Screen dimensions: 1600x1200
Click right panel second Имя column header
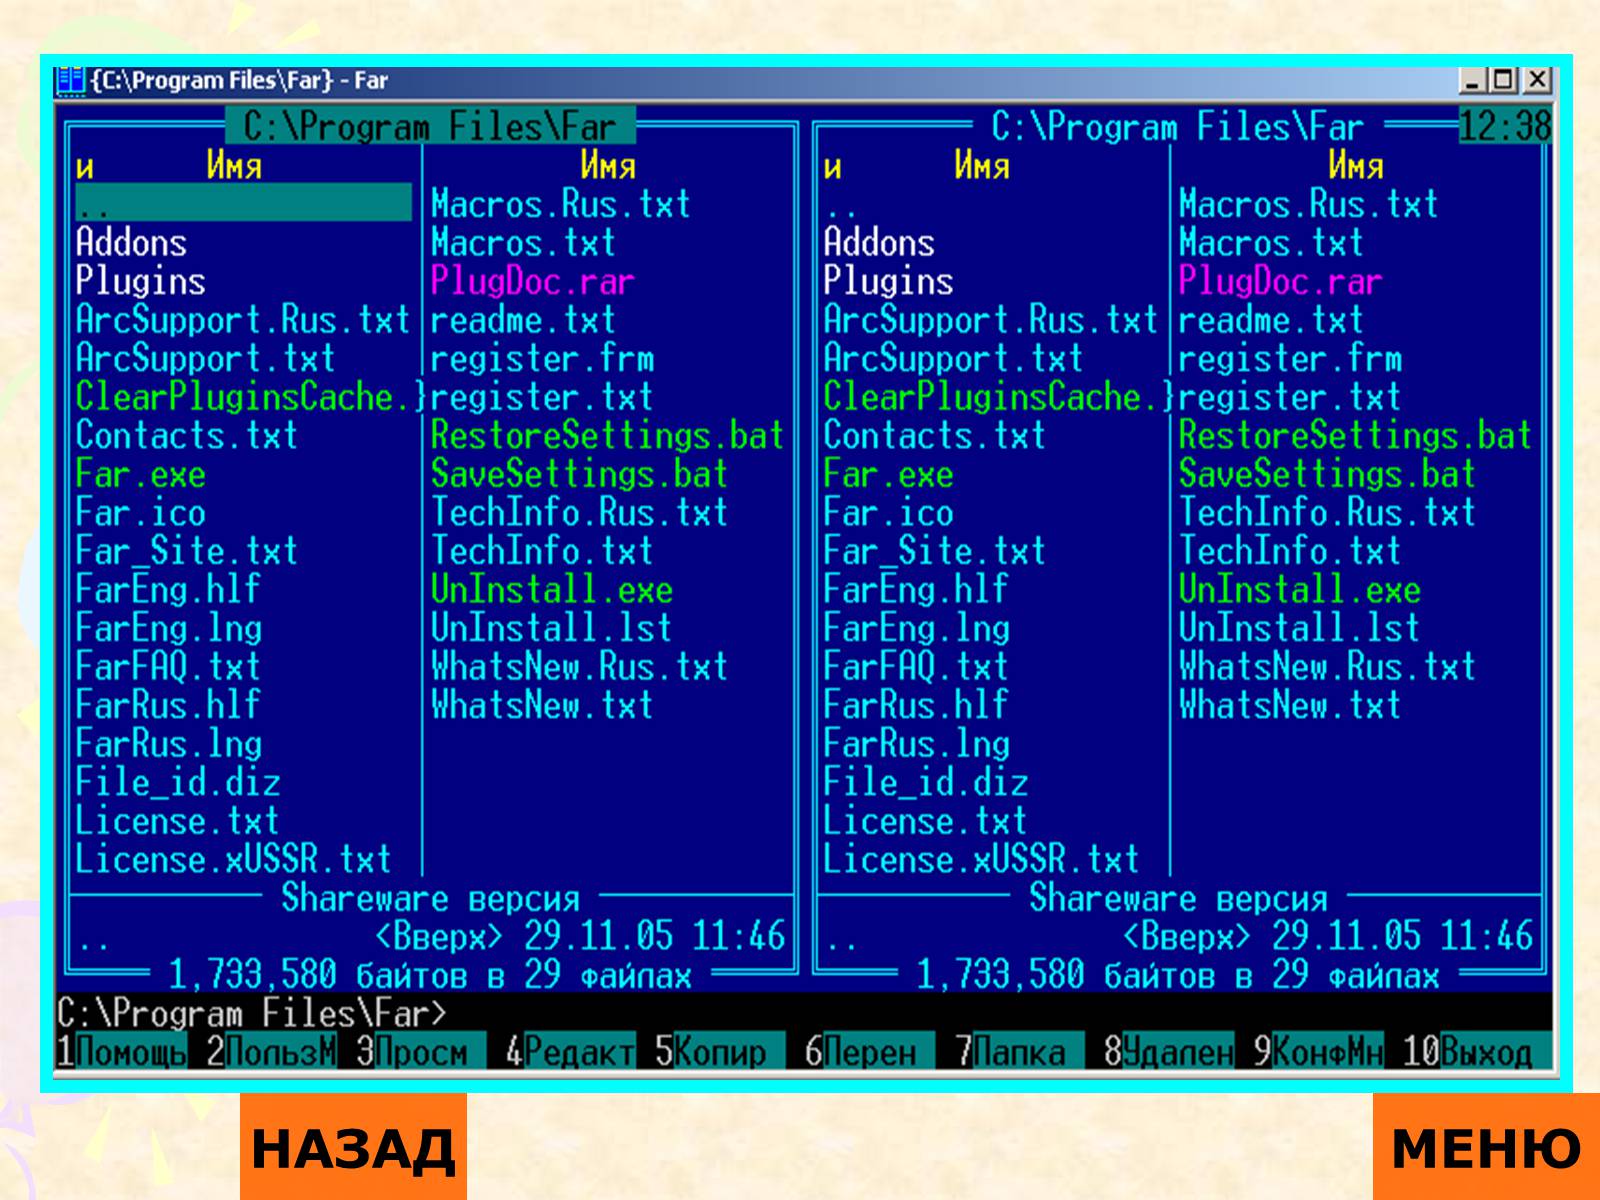pos(1356,165)
